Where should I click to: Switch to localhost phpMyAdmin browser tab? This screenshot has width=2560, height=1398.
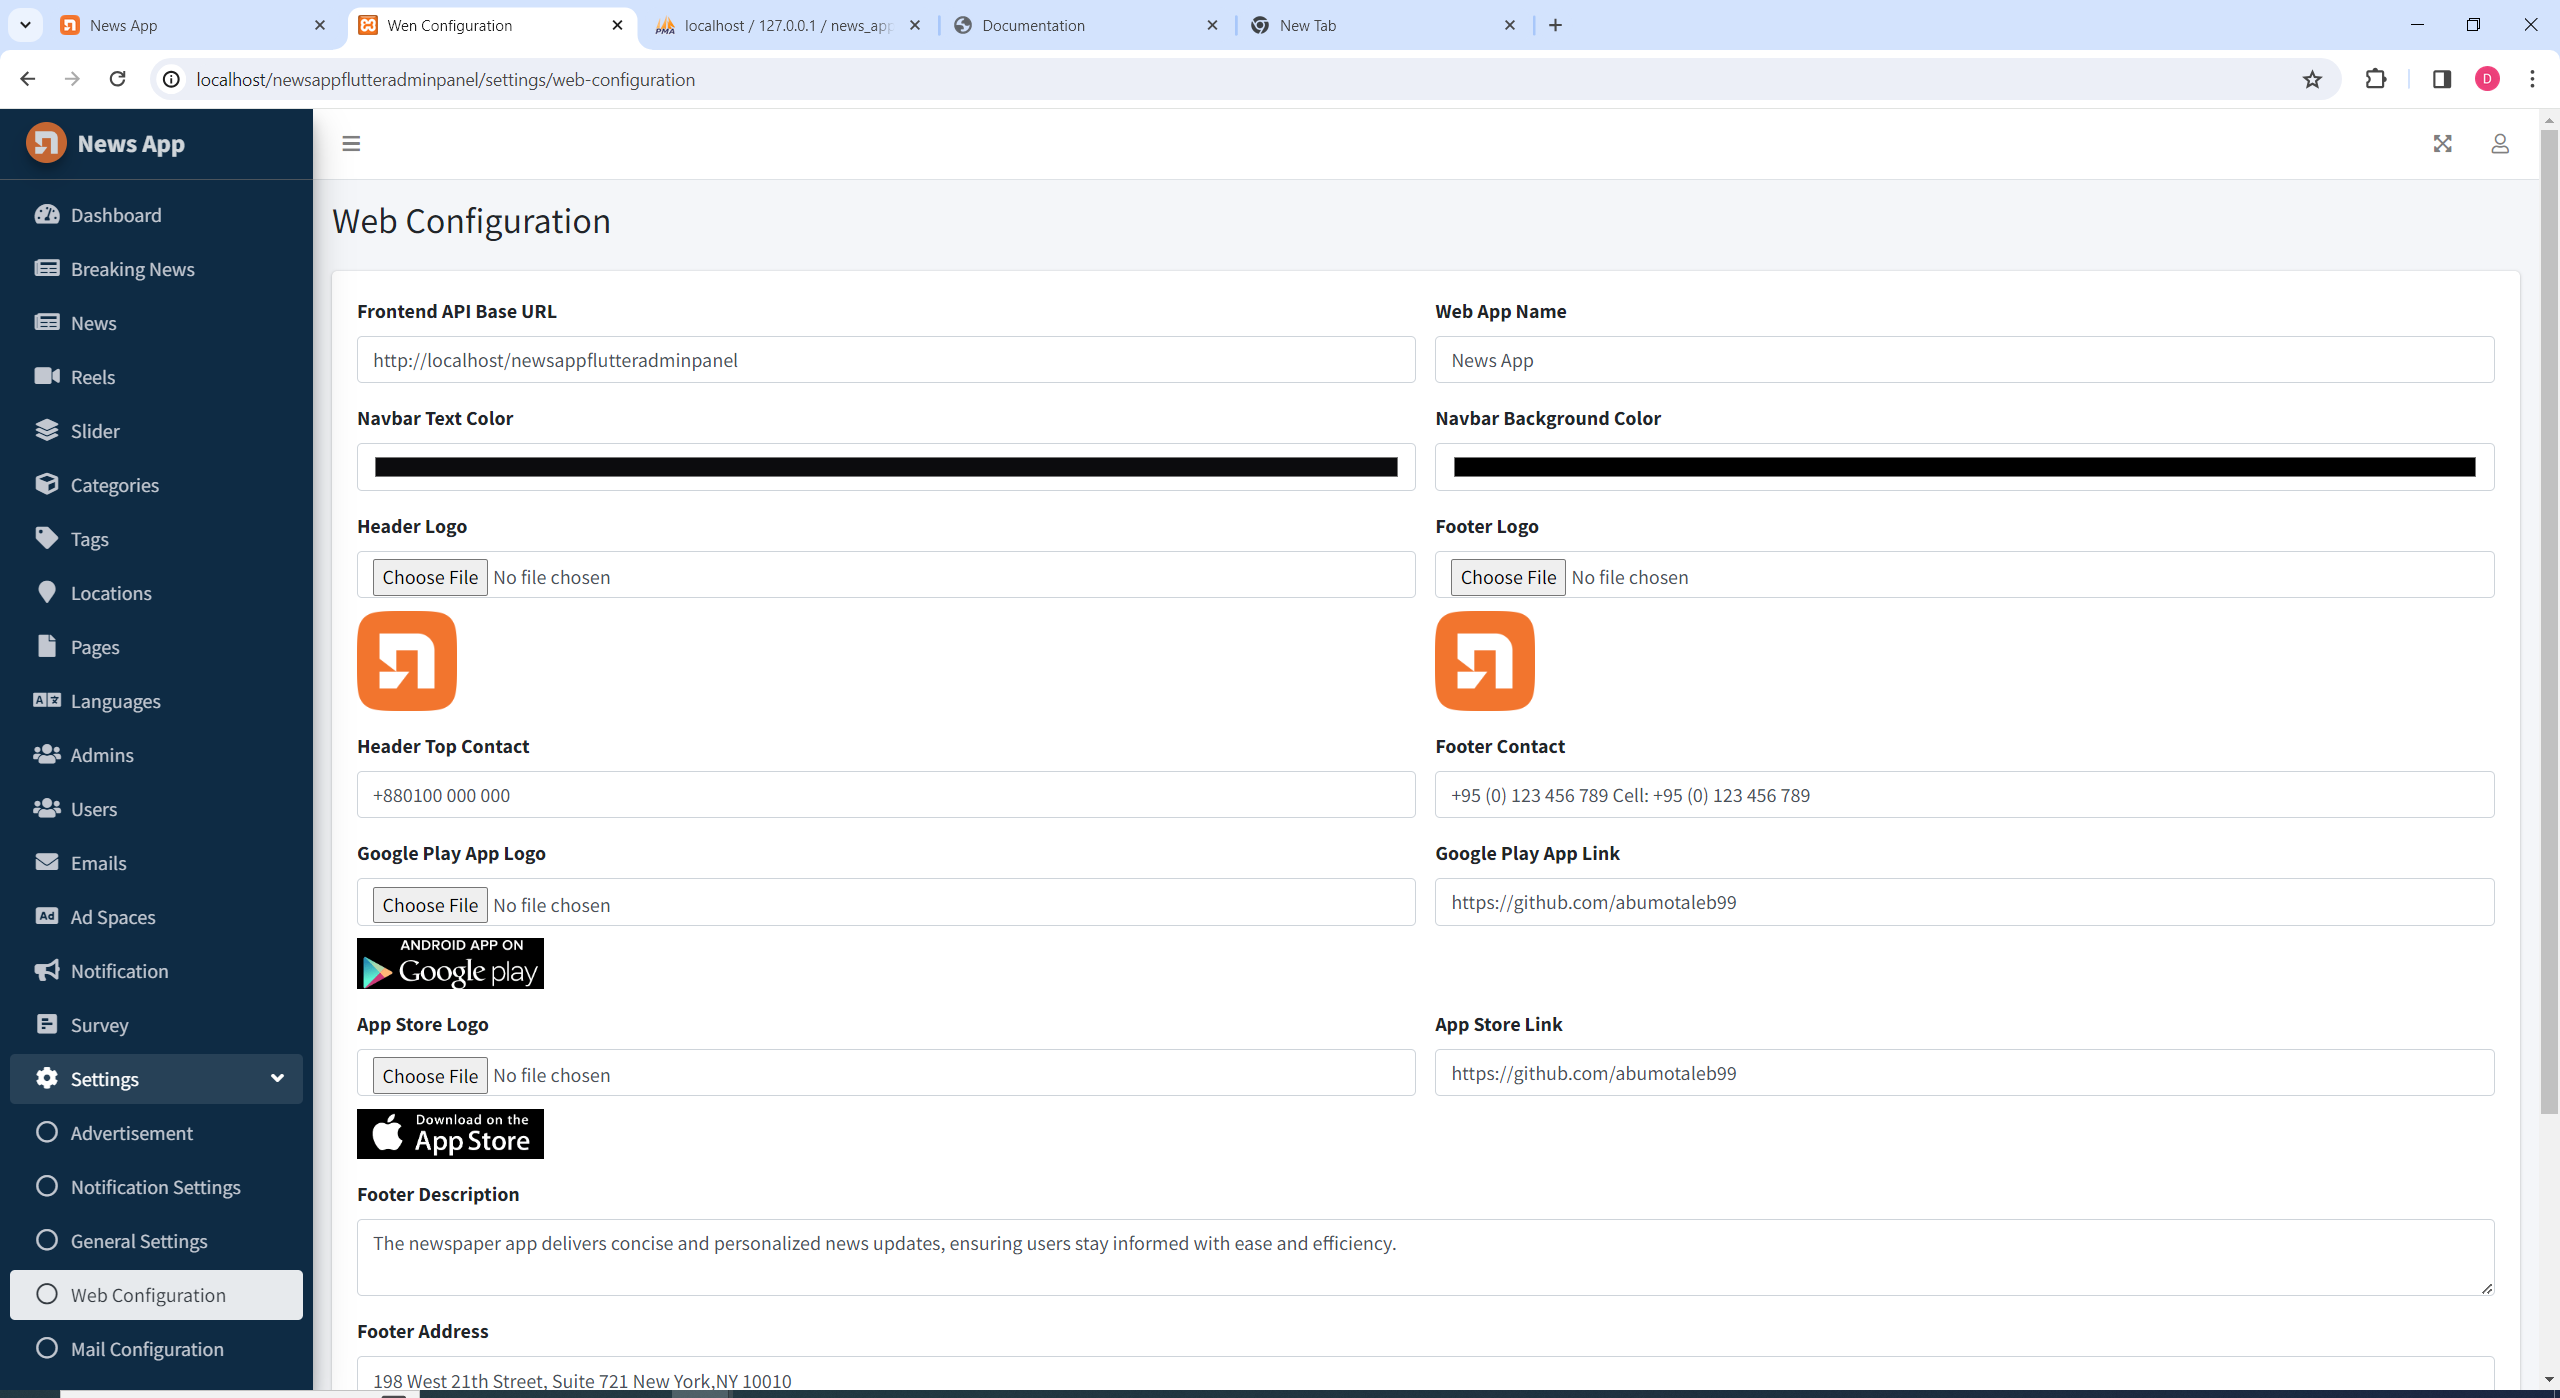click(787, 25)
